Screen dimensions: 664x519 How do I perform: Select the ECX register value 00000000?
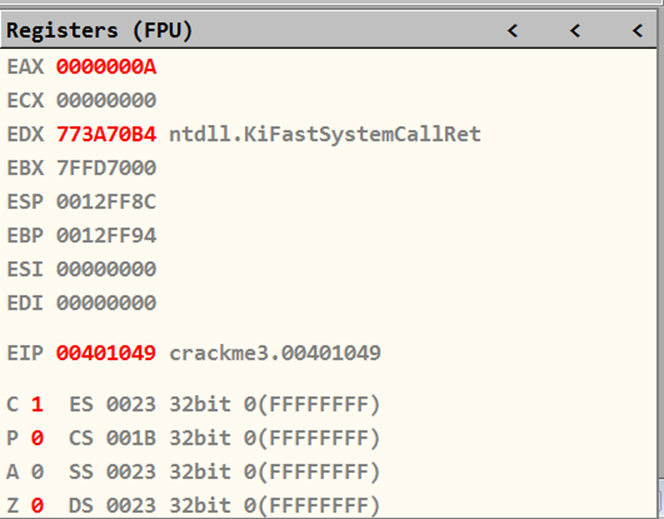tap(106, 100)
